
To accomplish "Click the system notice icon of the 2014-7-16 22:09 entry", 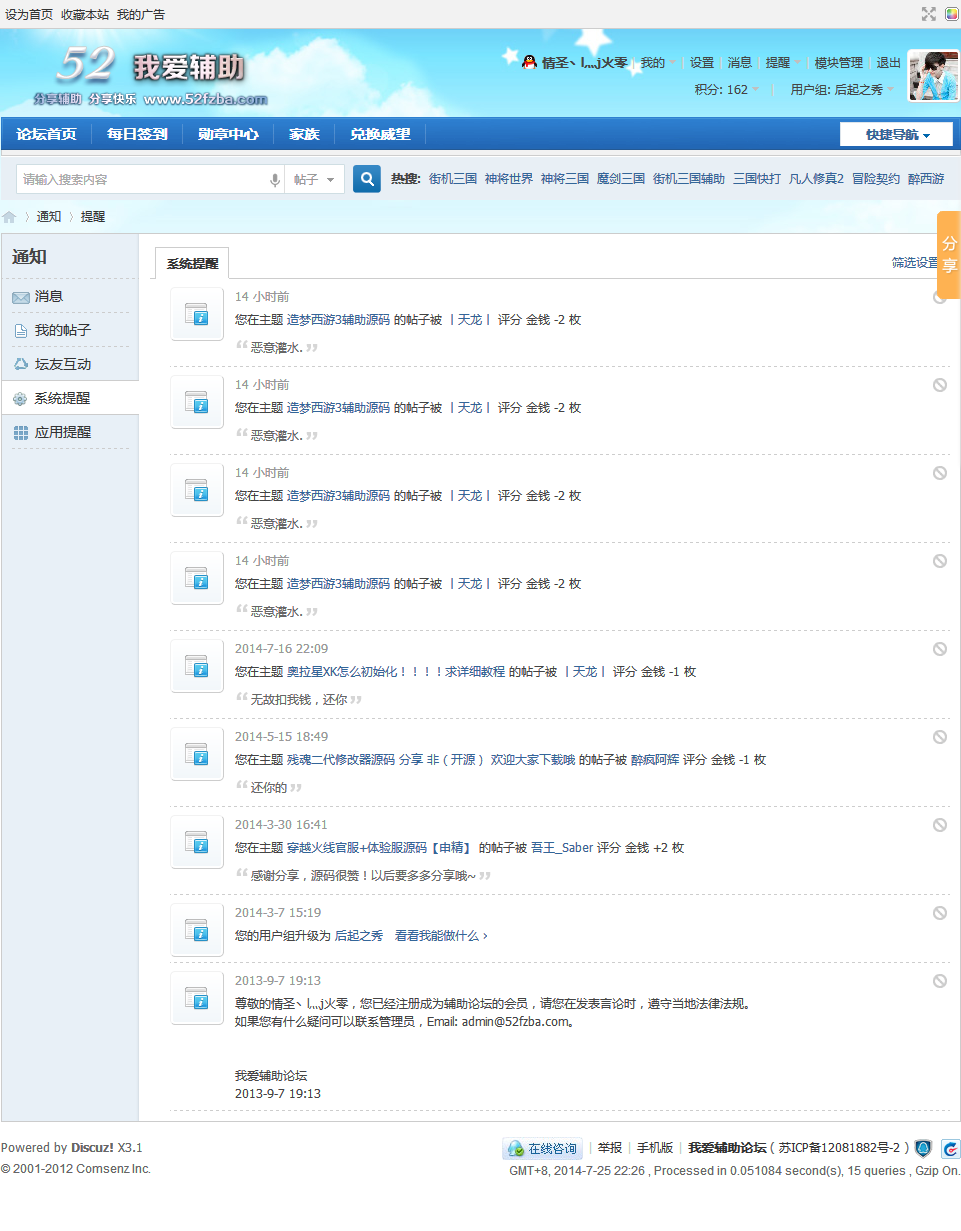I will [197, 666].
